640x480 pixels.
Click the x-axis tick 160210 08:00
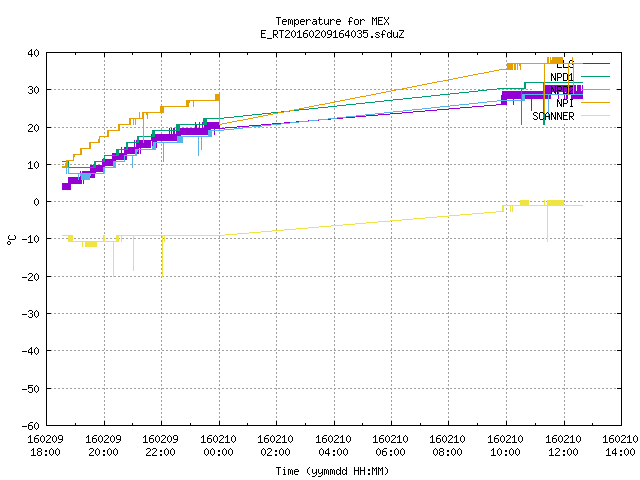tap(448, 446)
